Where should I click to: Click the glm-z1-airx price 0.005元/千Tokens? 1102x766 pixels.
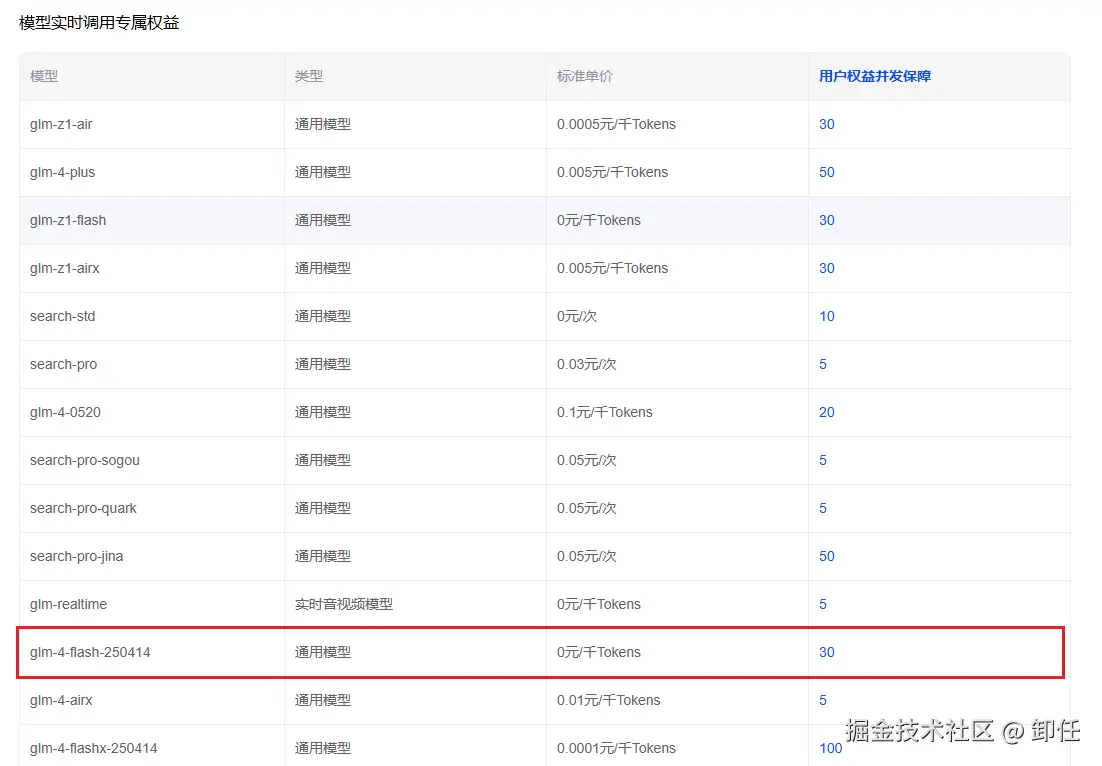tap(612, 268)
